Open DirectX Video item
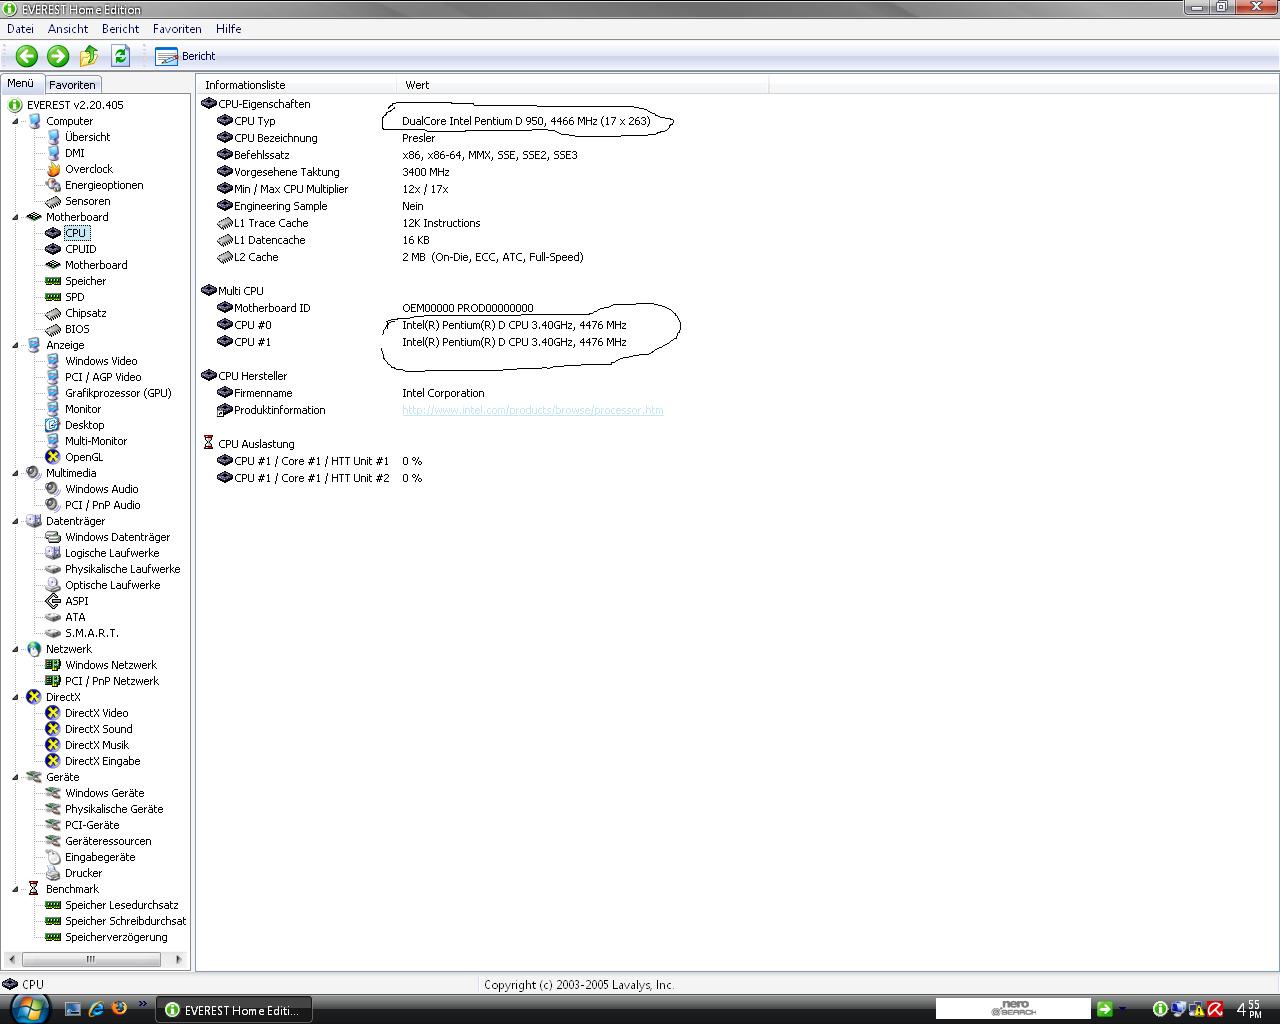This screenshot has width=1280, height=1024. (x=87, y=713)
